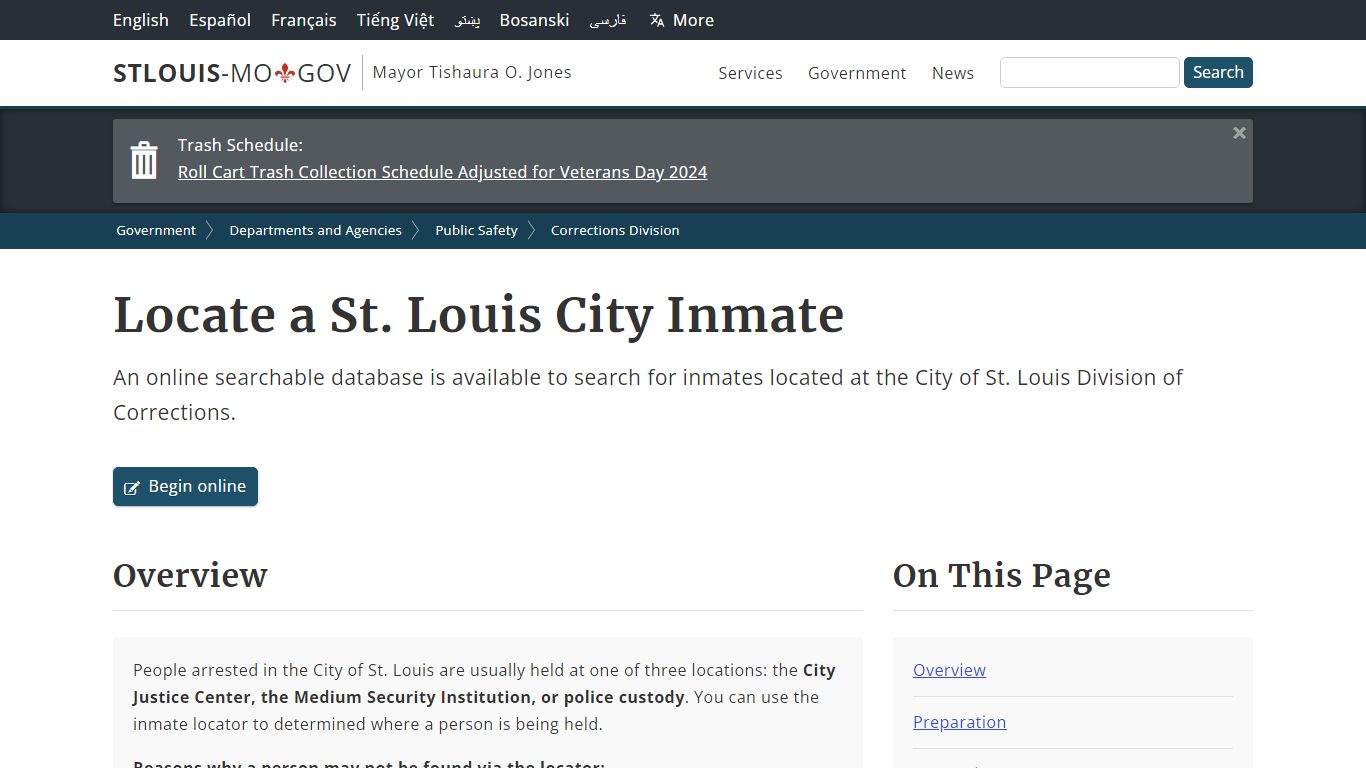Open the Services menu
1366x768 pixels.
pos(750,73)
